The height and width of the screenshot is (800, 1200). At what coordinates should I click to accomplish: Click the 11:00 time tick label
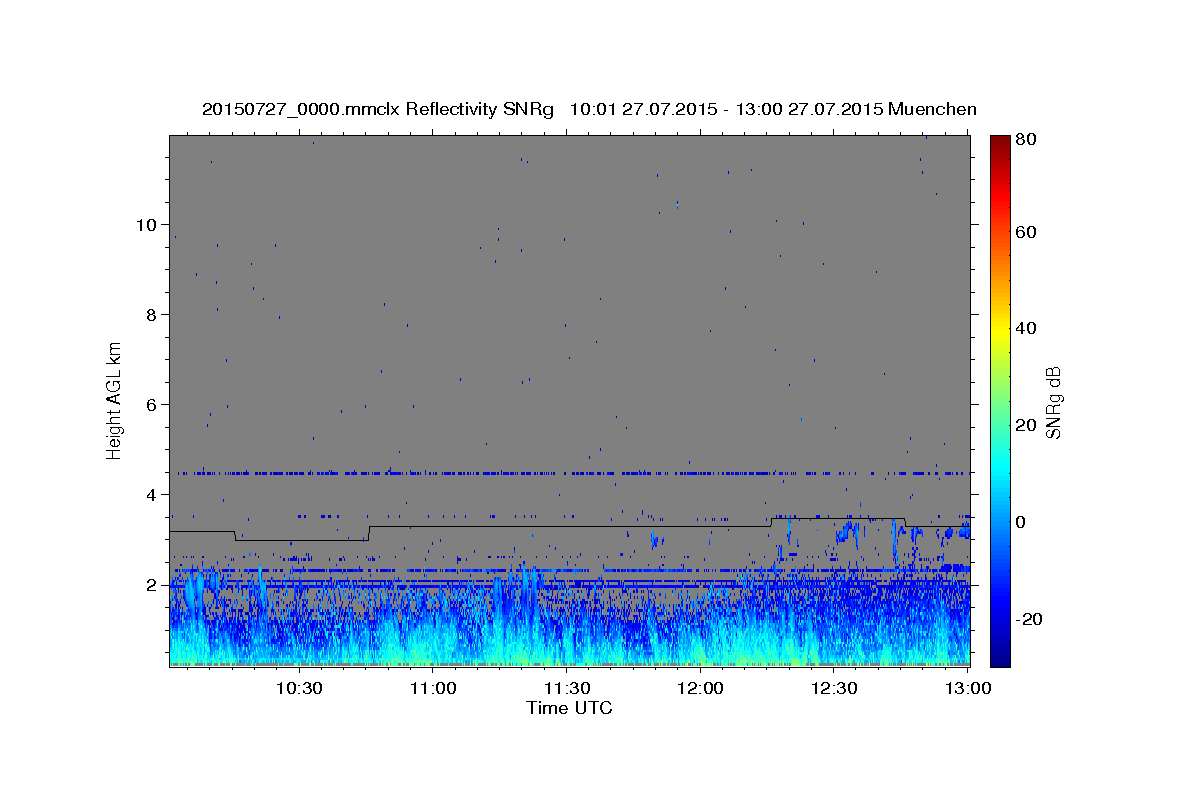(432, 688)
